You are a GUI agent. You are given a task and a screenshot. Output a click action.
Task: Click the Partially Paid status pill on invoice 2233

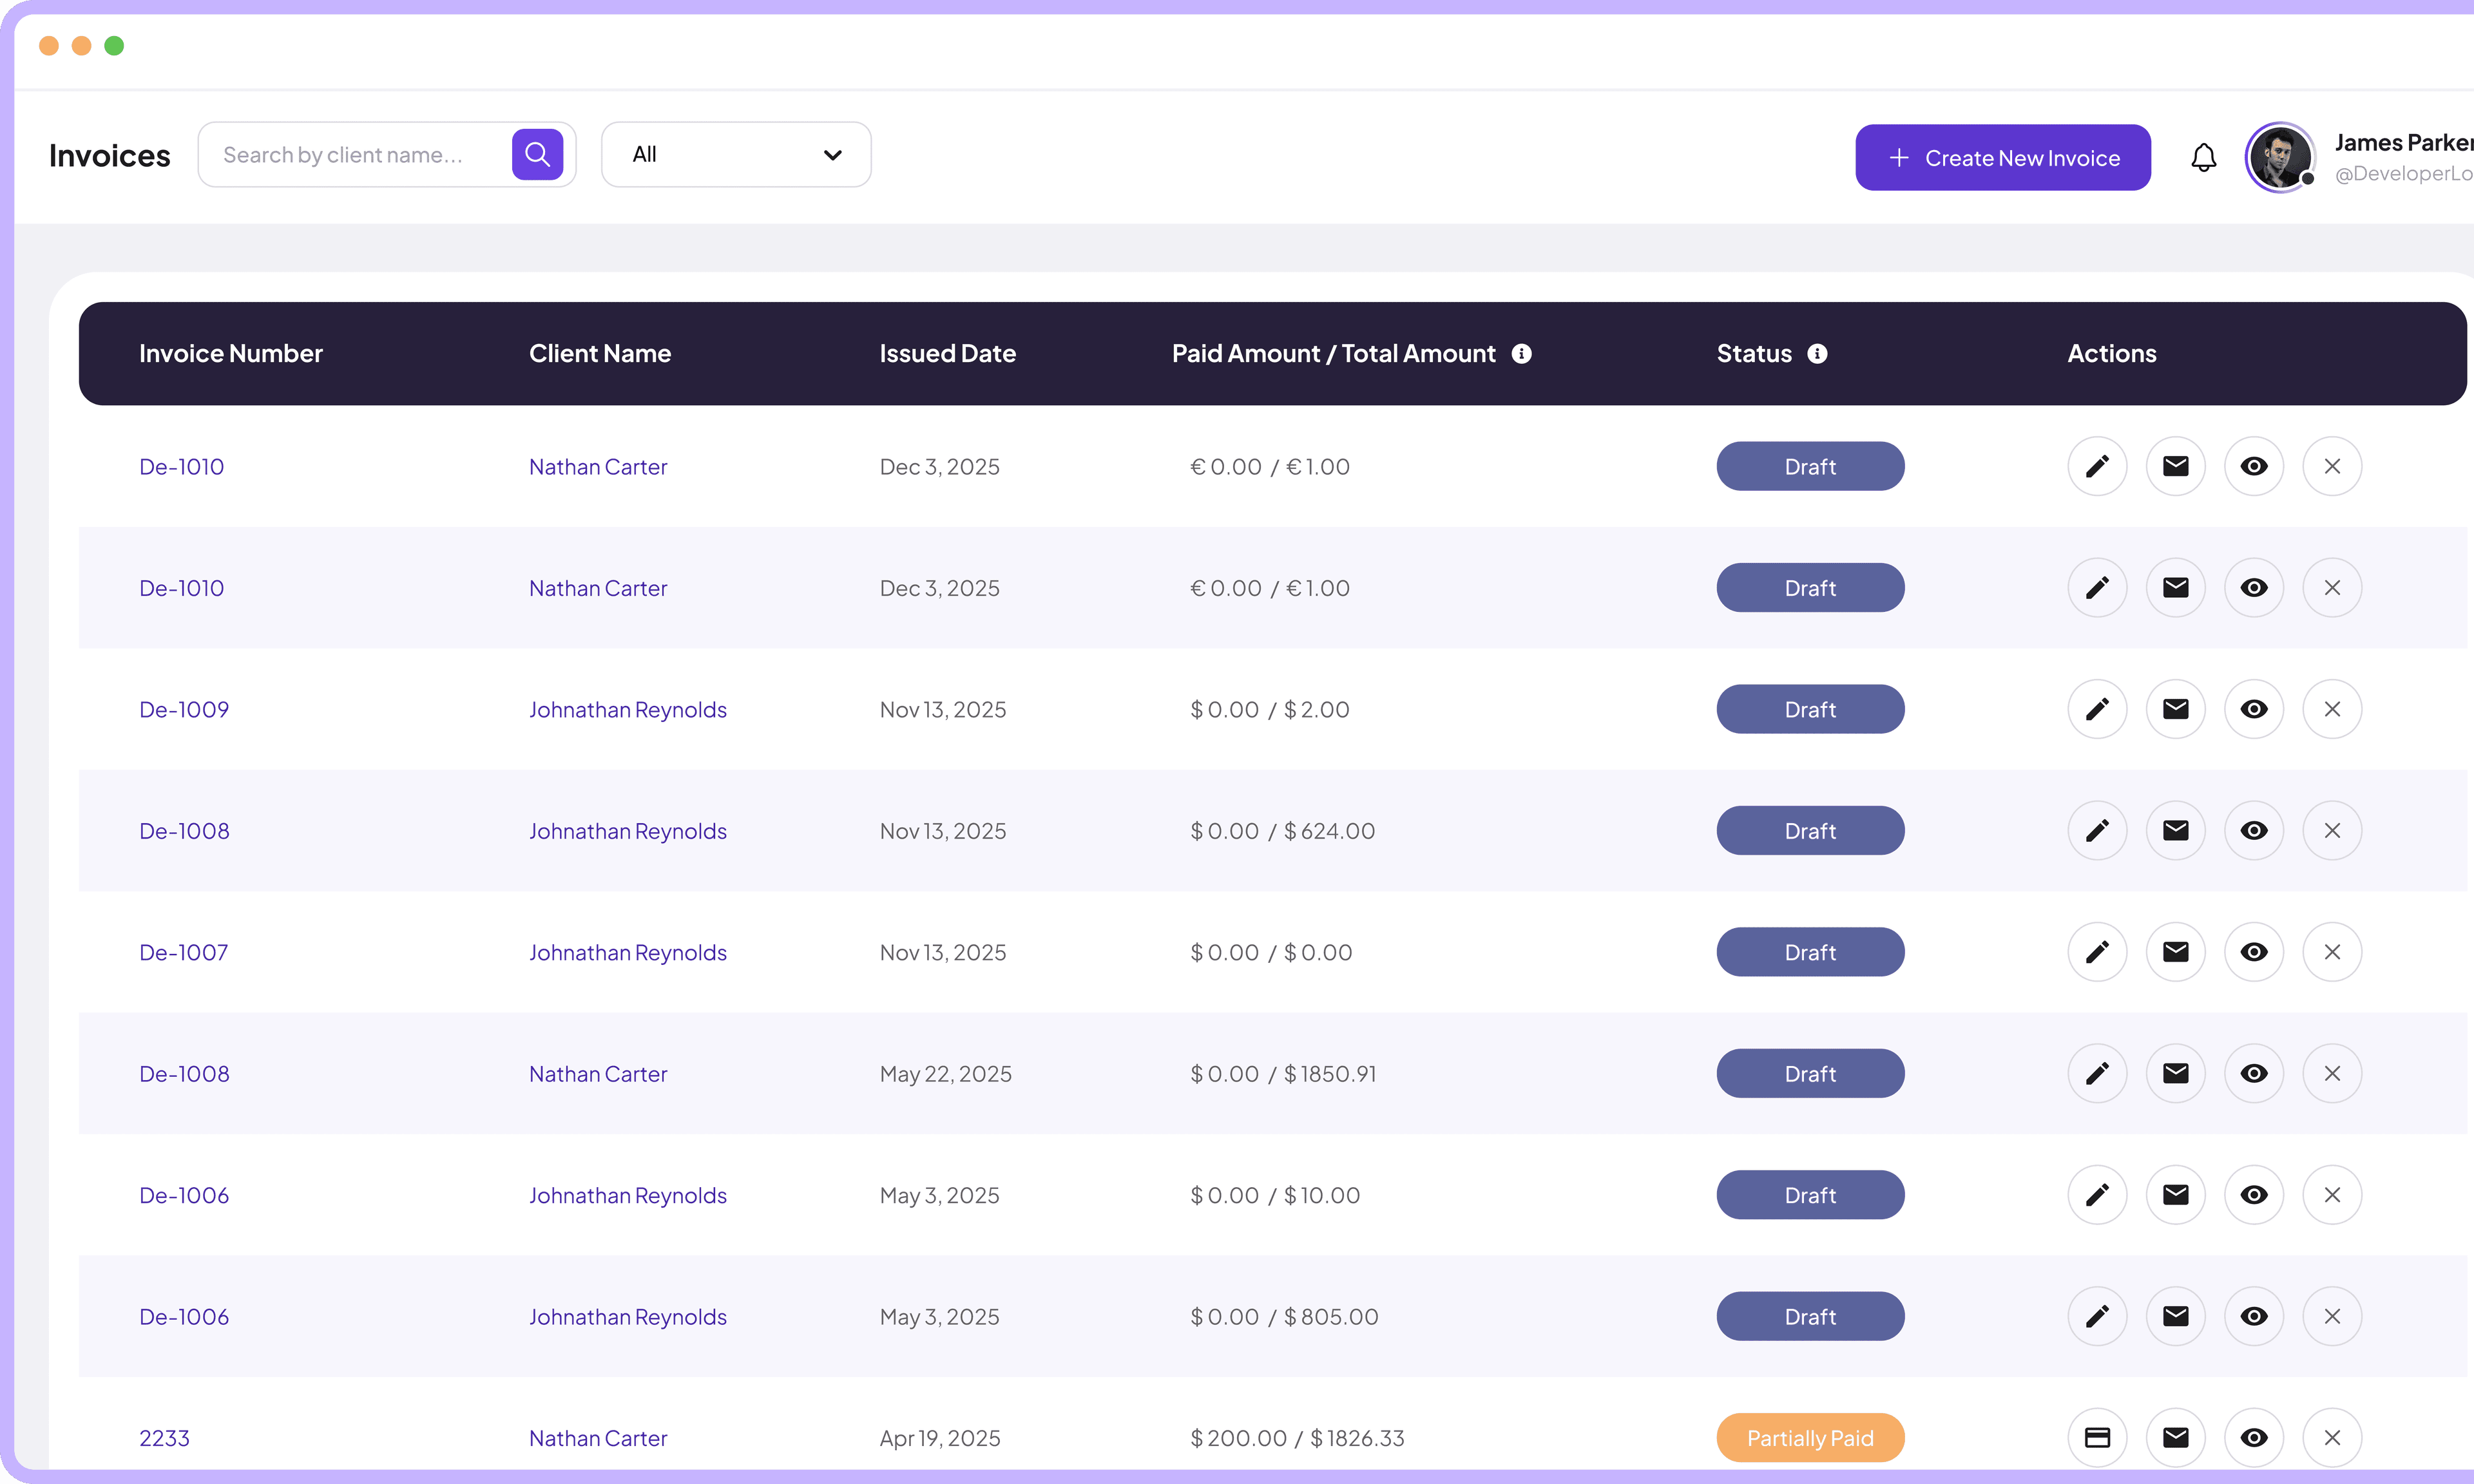point(1810,1437)
